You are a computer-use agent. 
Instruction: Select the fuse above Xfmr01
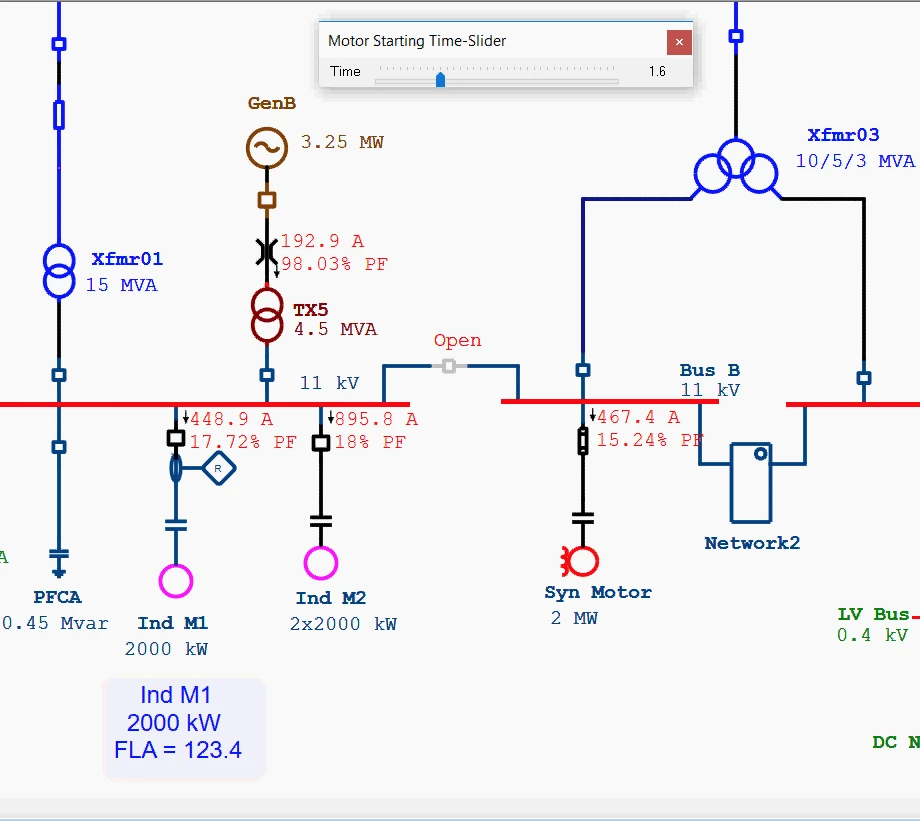tap(59, 115)
